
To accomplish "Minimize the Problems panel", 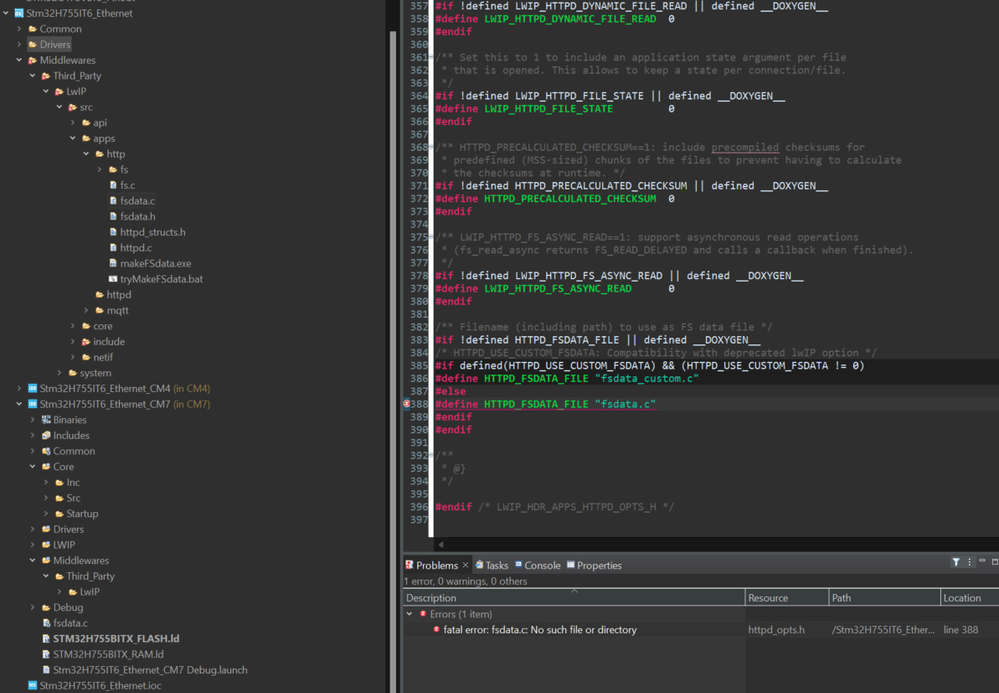I will (x=982, y=562).
